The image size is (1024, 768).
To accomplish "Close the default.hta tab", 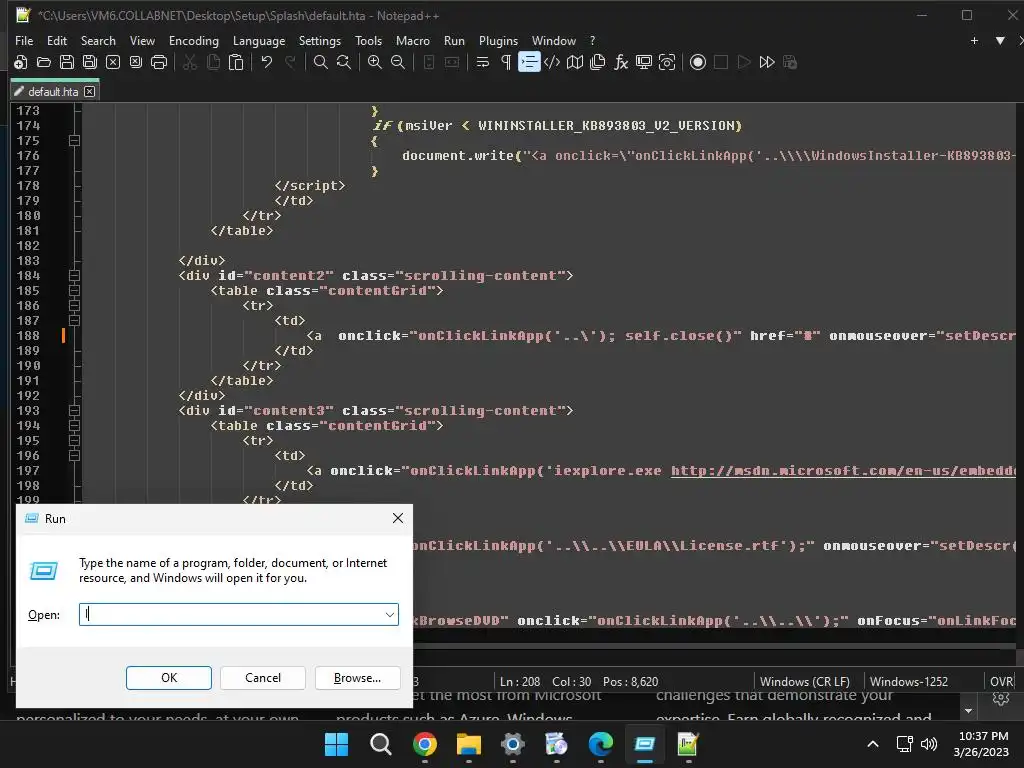I will 89,91.
